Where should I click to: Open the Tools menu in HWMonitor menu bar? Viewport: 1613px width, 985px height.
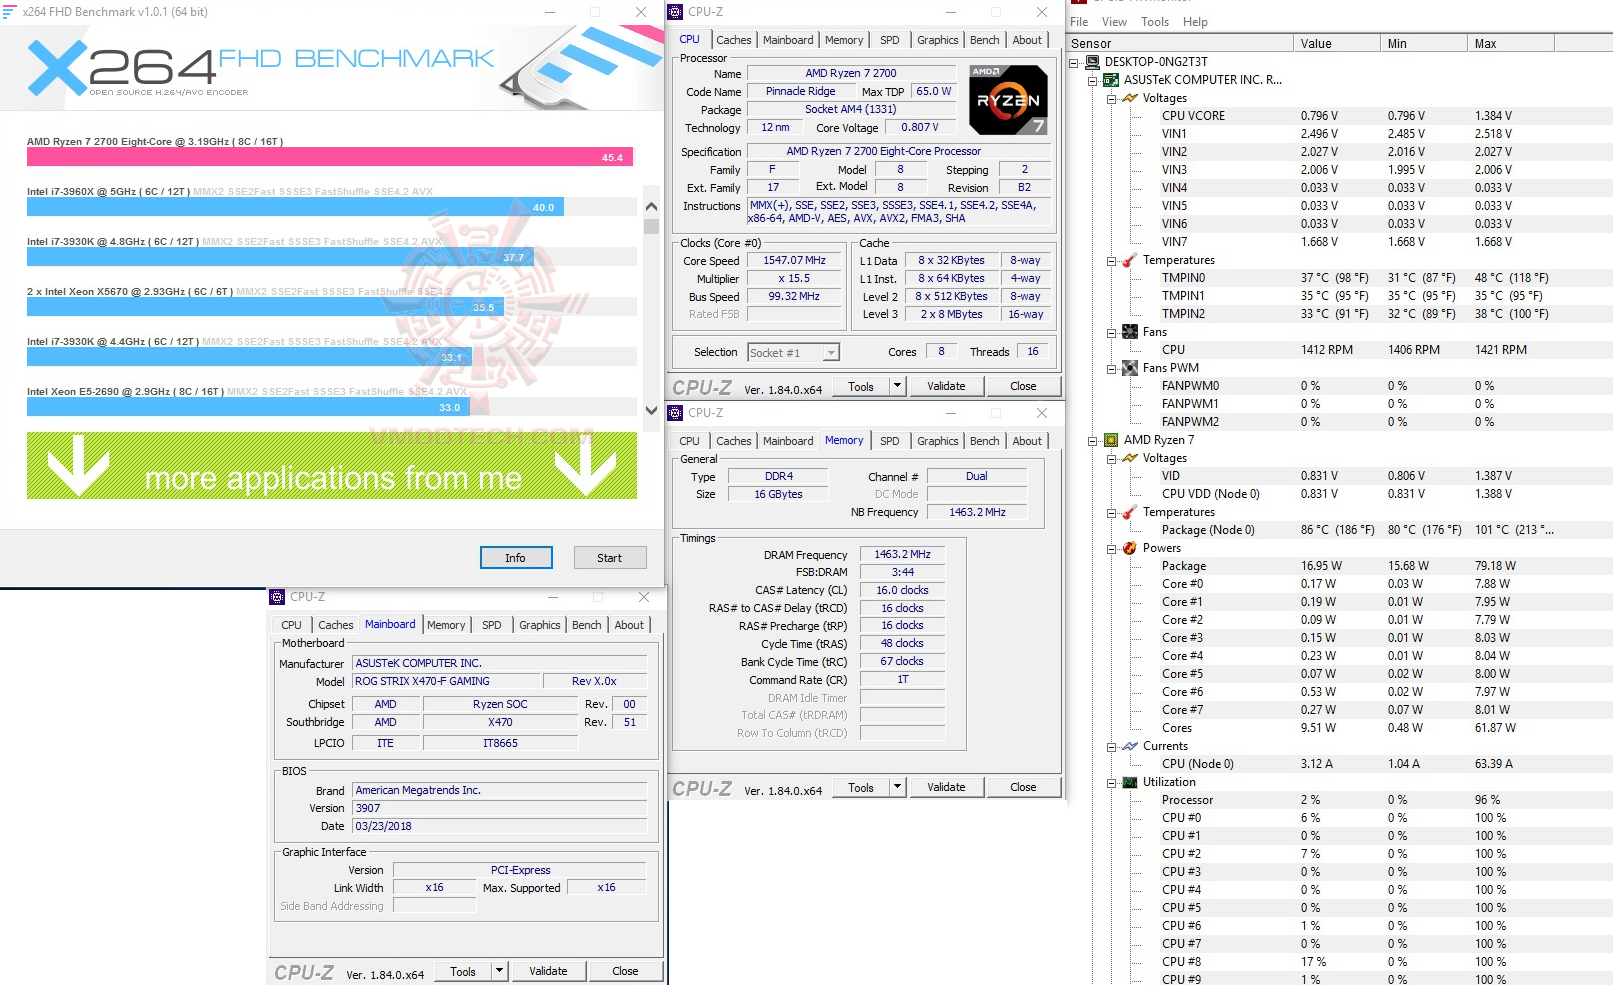click(1155, 22)
